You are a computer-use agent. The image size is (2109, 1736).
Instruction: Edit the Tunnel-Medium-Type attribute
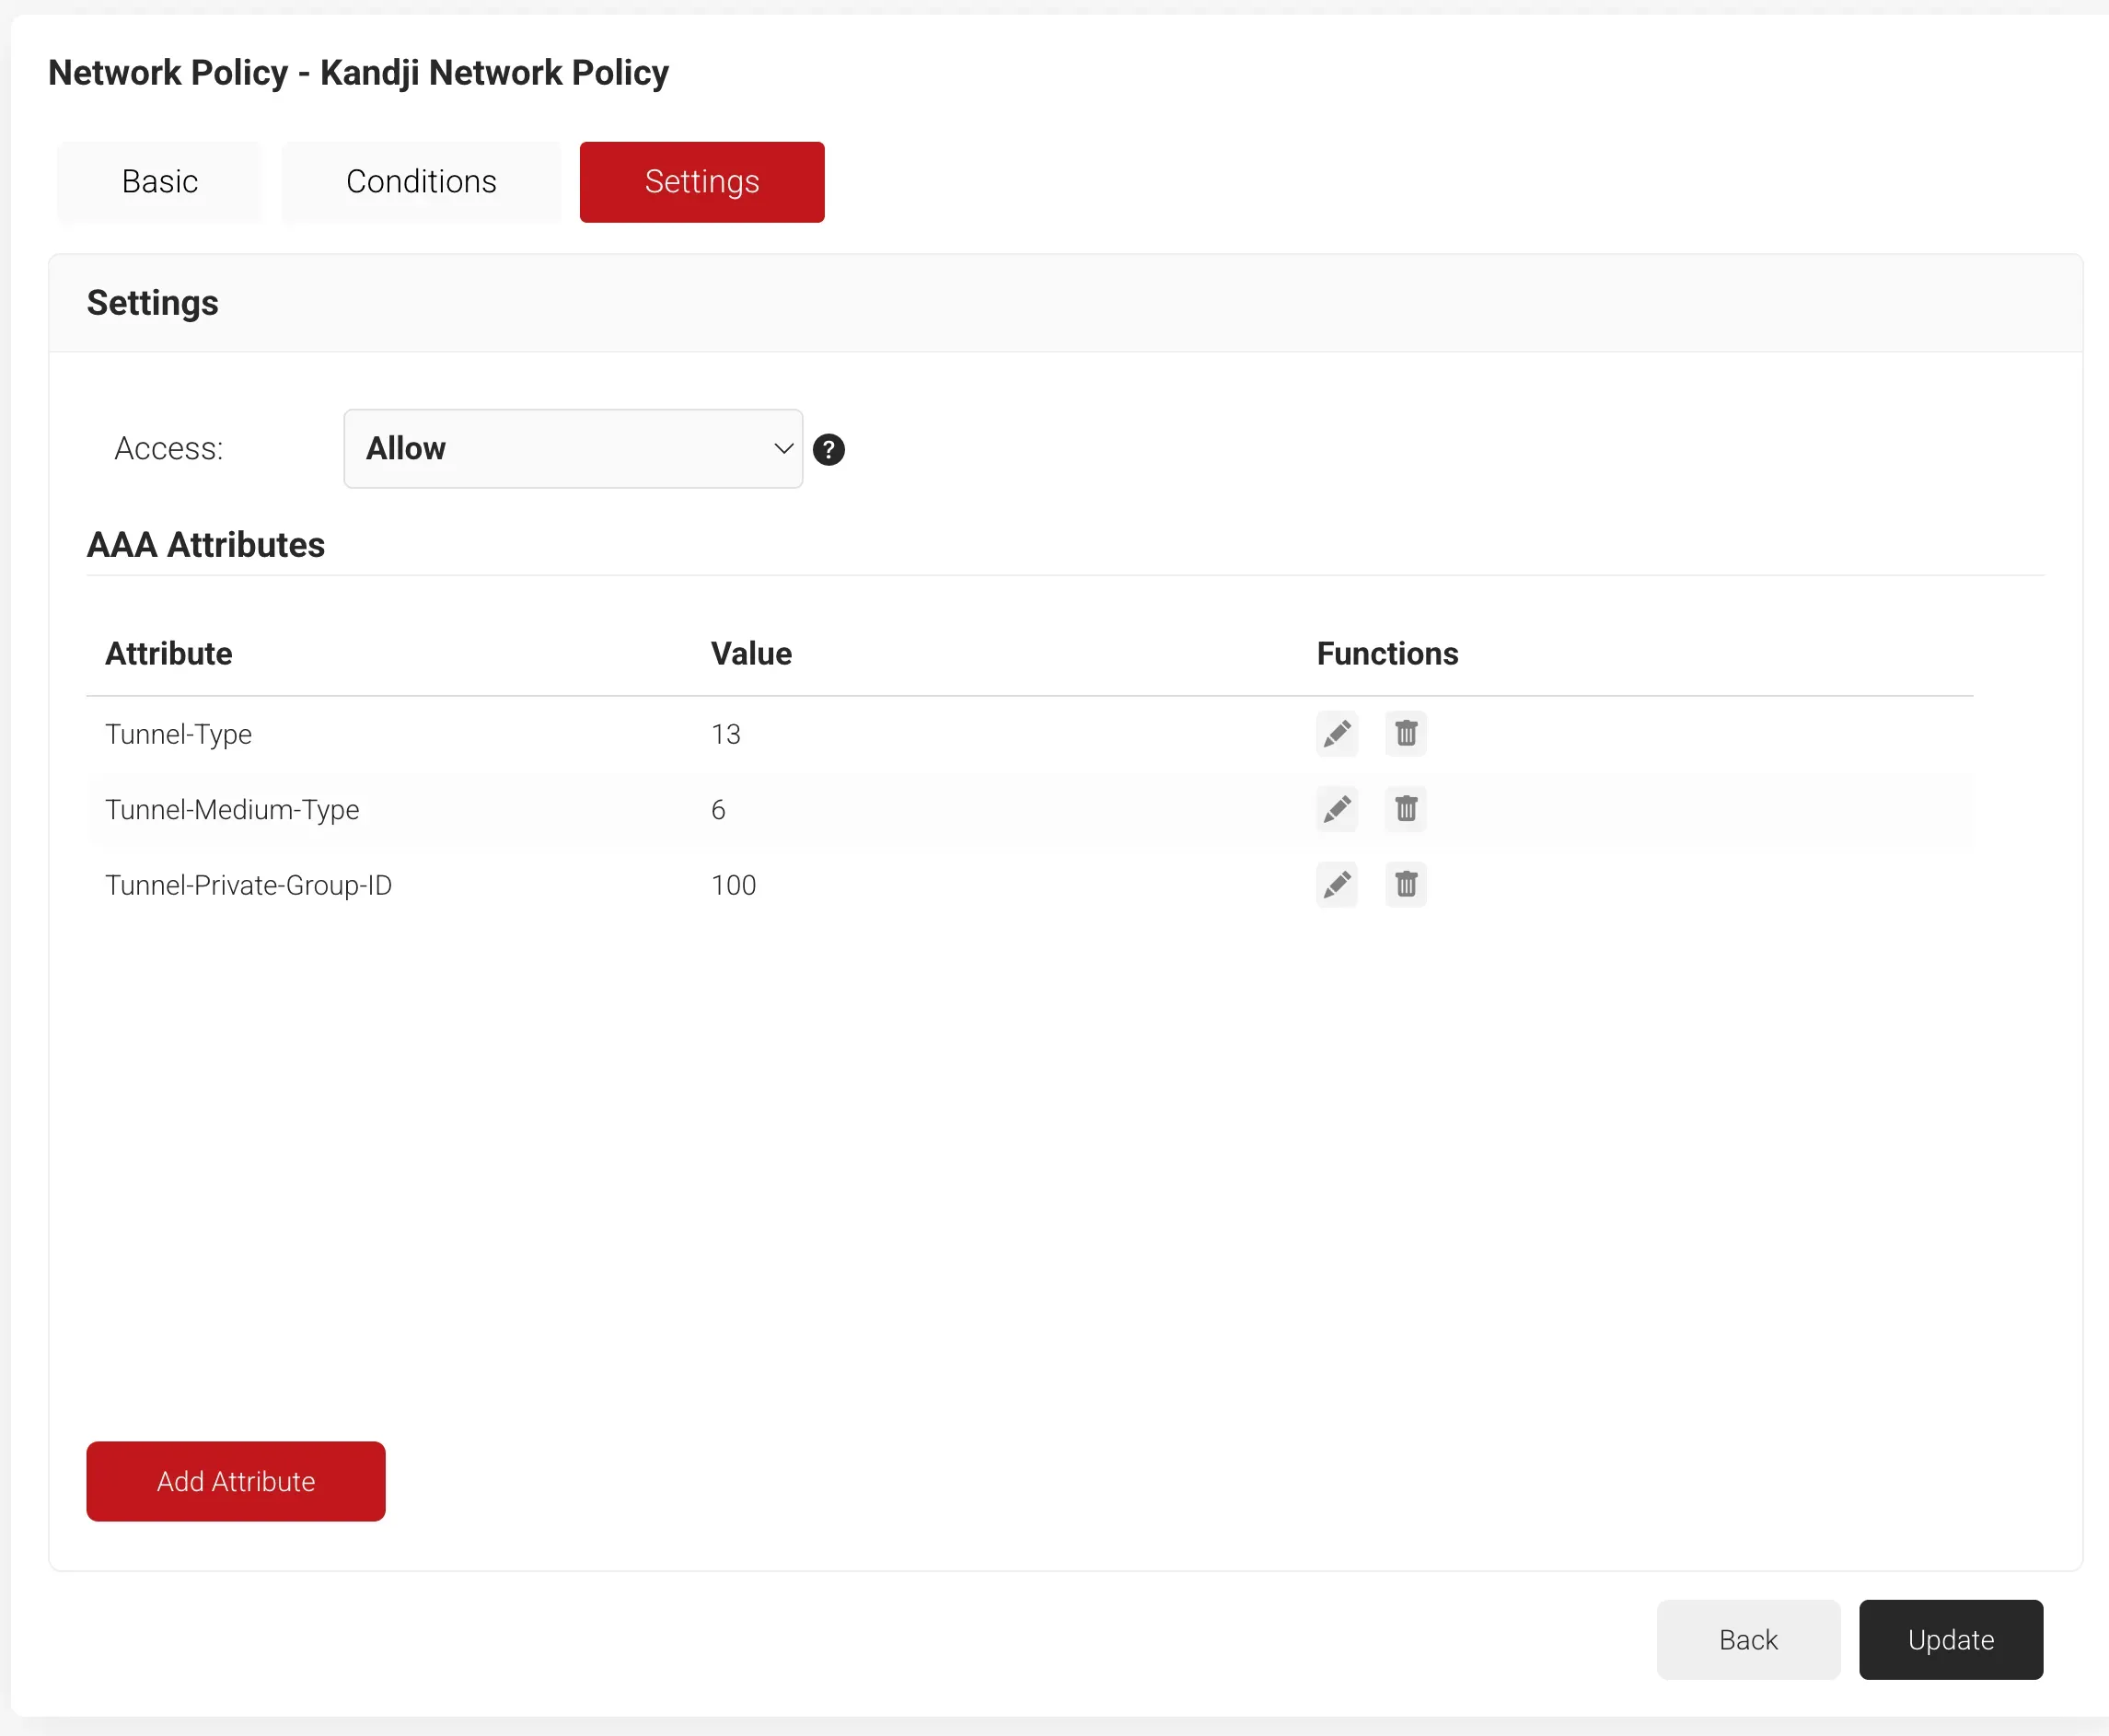[x=1336, y=809]
